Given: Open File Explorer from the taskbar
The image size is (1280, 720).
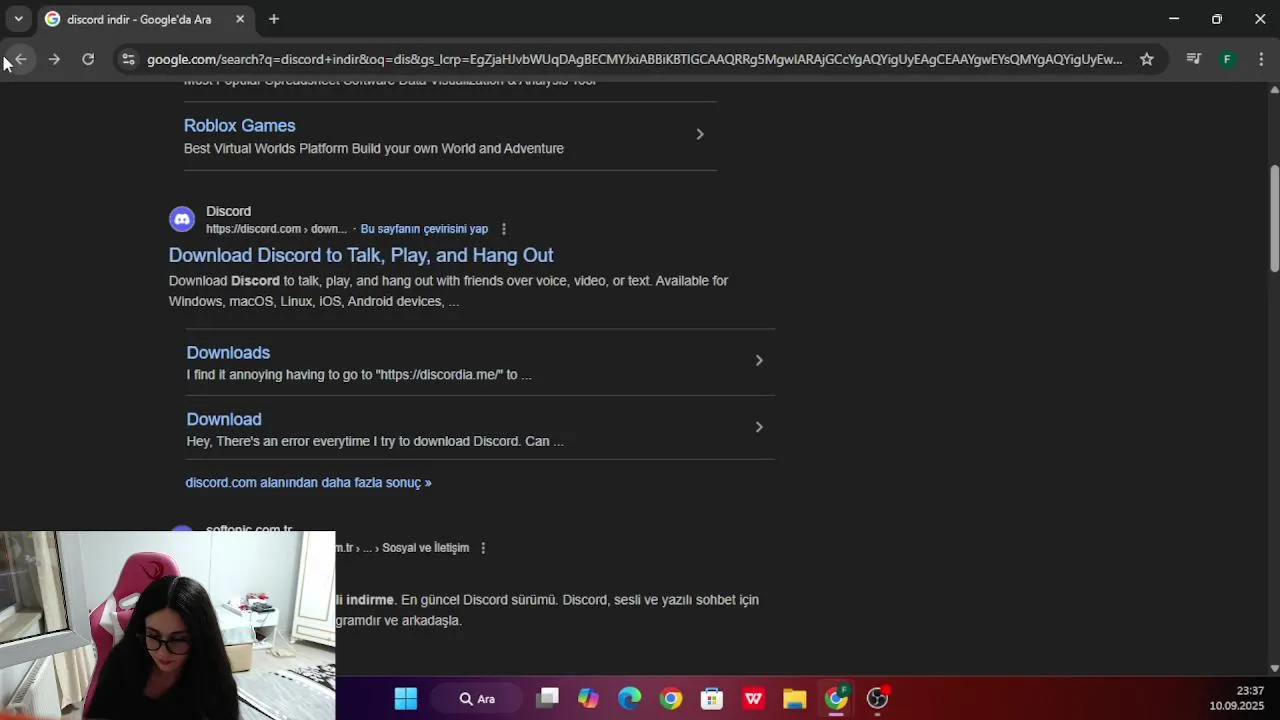Looking at the screenshot, I should click(795, 698).
